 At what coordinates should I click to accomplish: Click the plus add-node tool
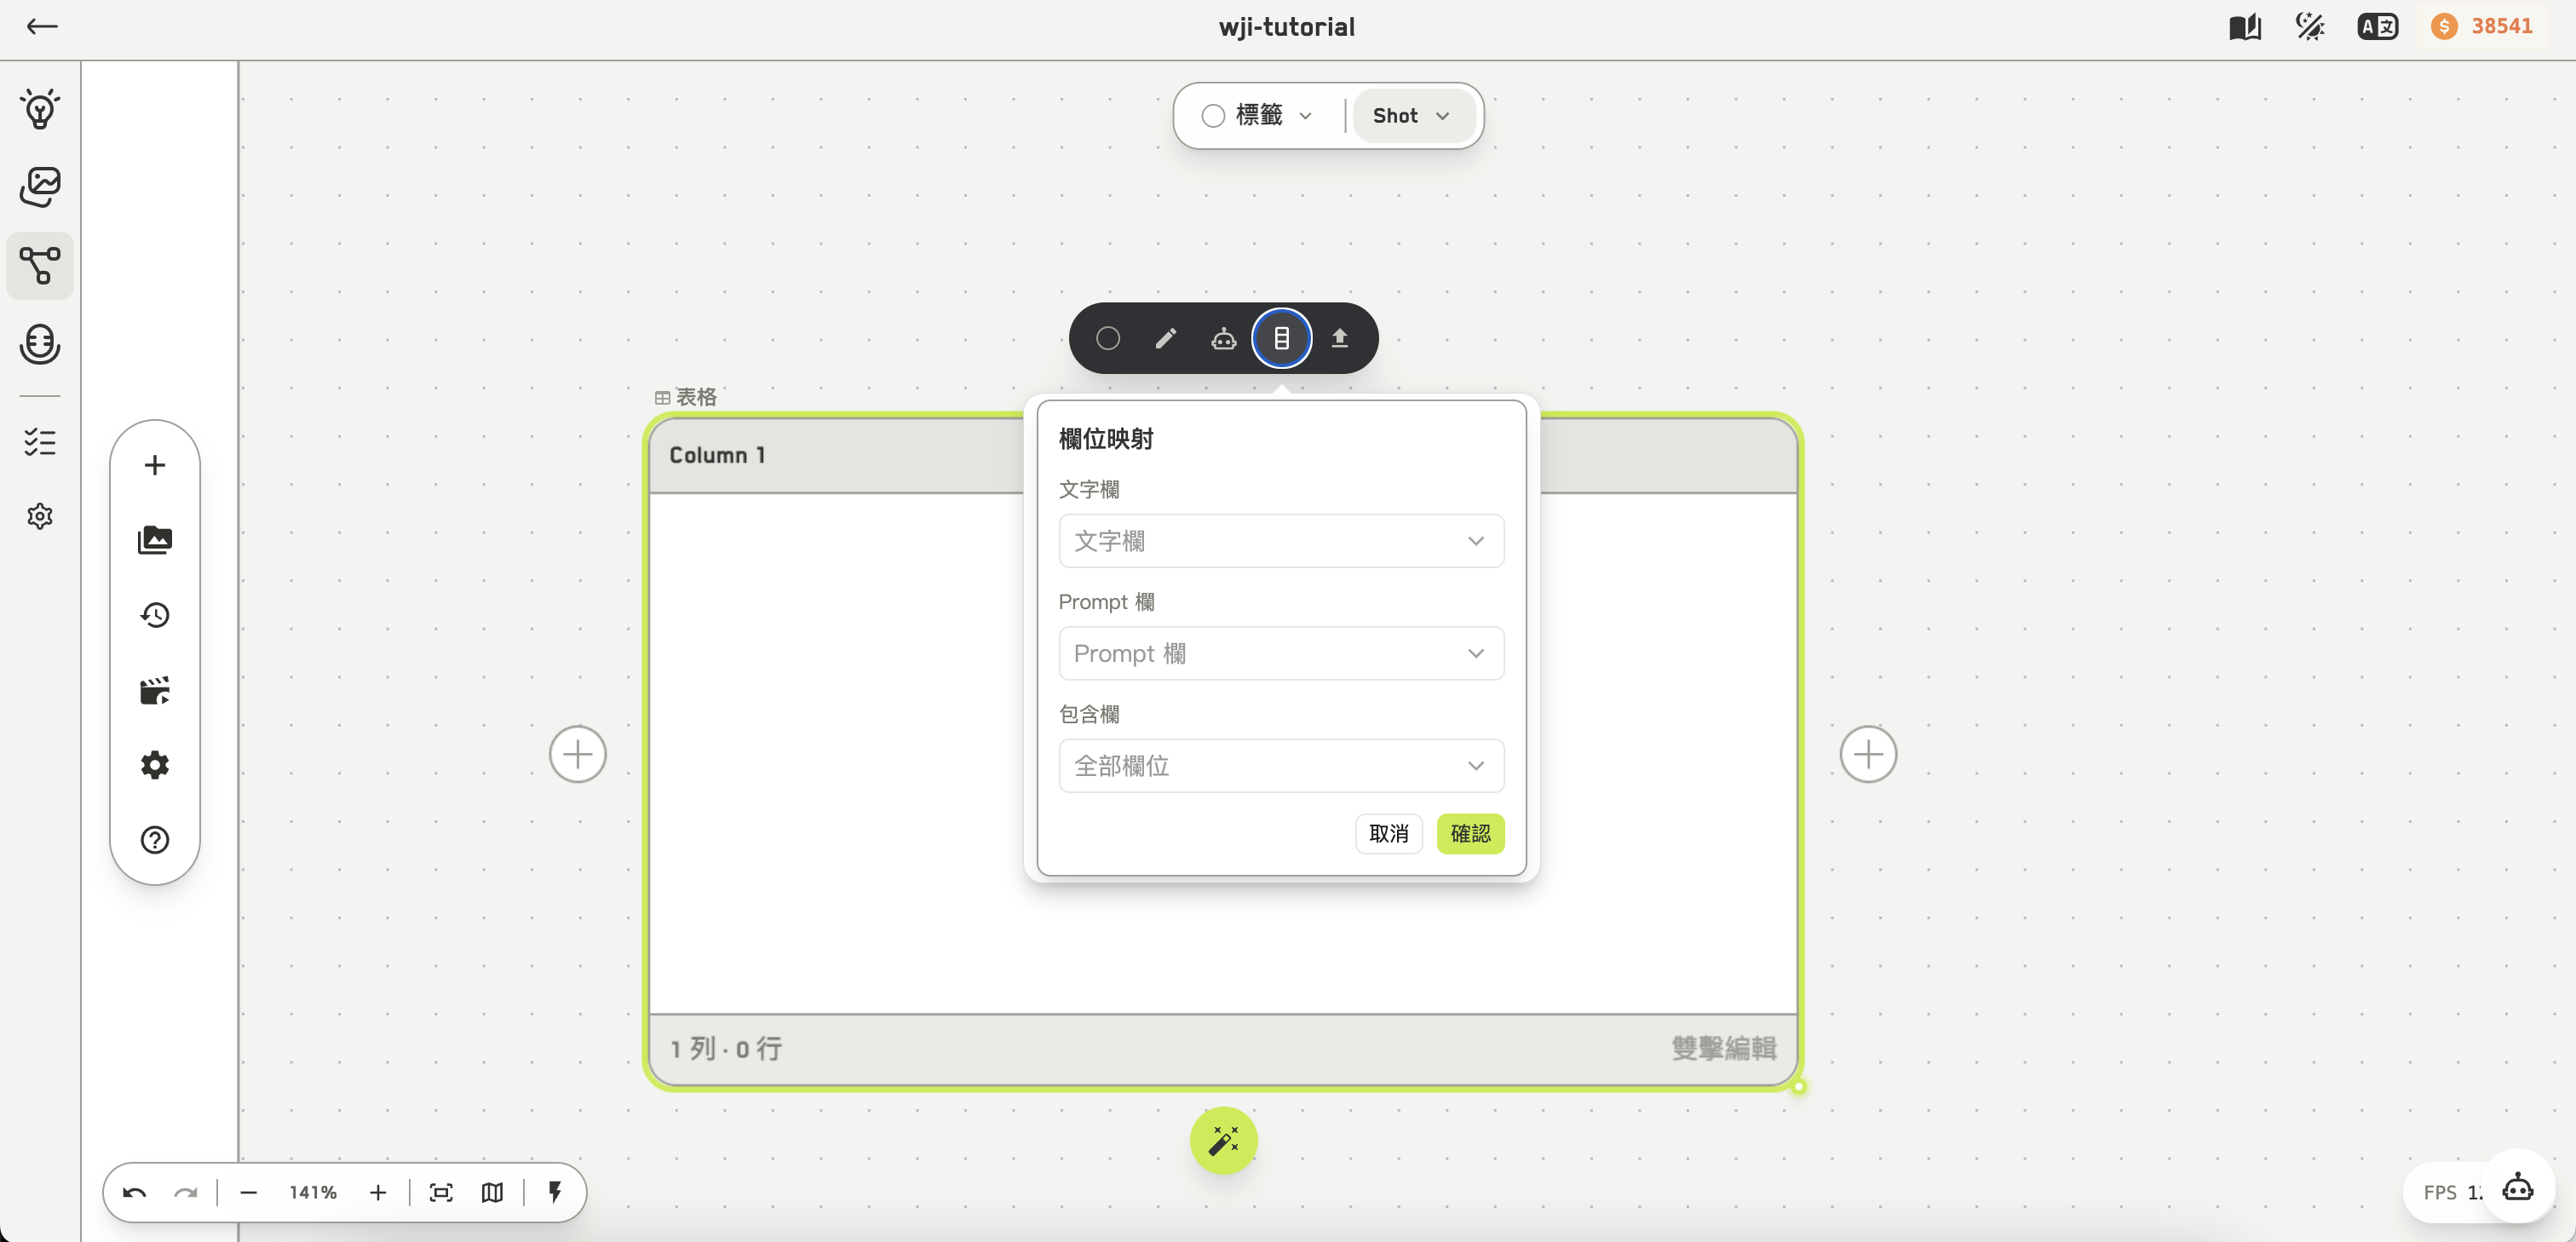pyautogui.click(x=155, y=465)
